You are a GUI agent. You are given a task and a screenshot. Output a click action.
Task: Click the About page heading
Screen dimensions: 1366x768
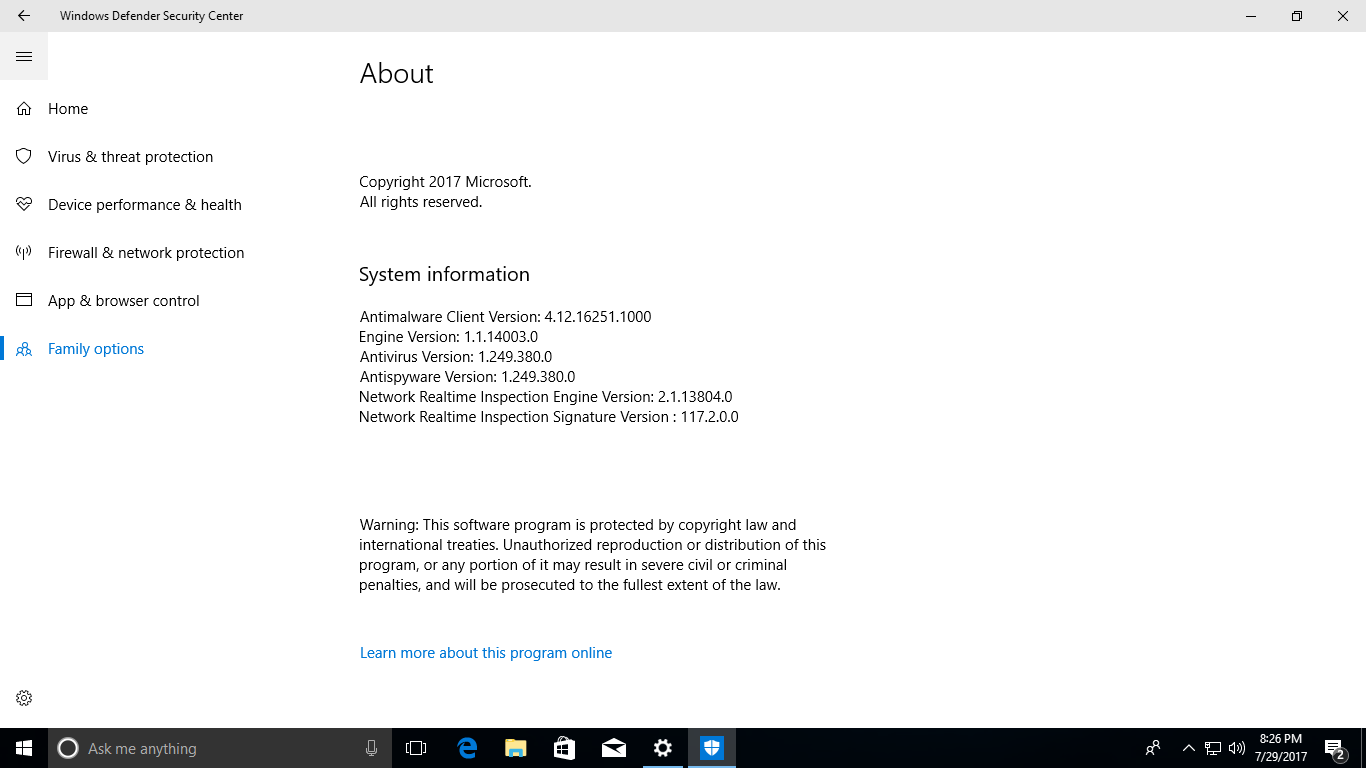pyautogui.click(x=397, y=74)
